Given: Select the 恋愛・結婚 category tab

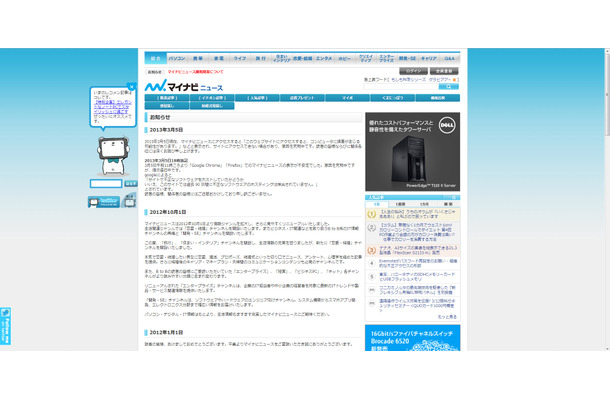Looking at the screenshot, I should (303, 58).
